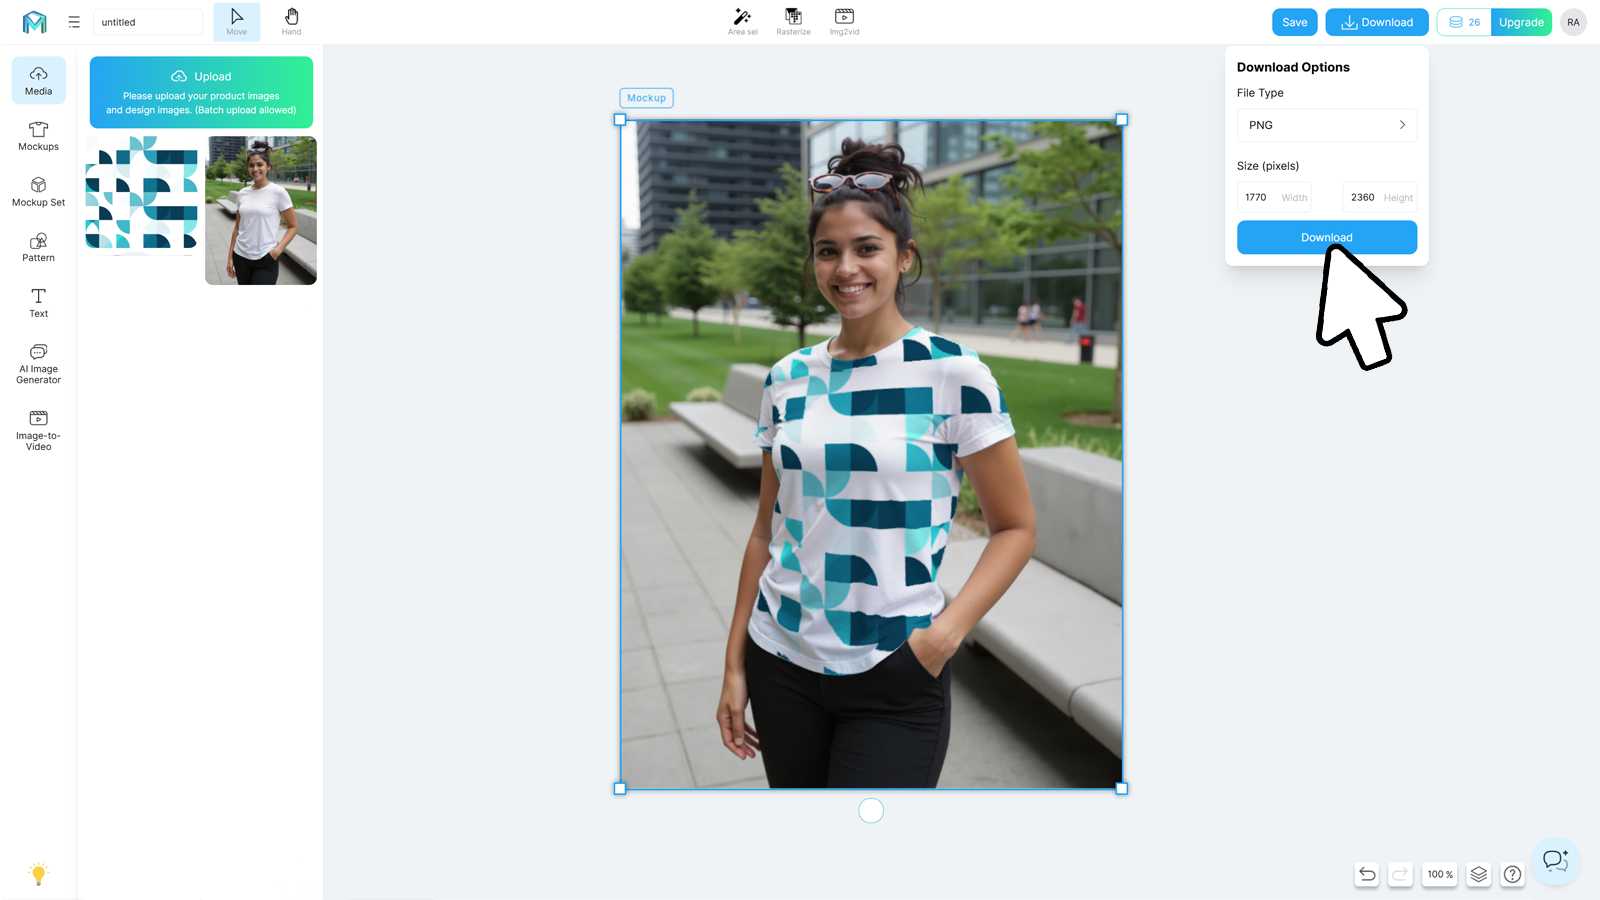The width and height of the screenshot is (1600, 900).
Task: Click the top Download button
Action: [x=1376, y=22]
